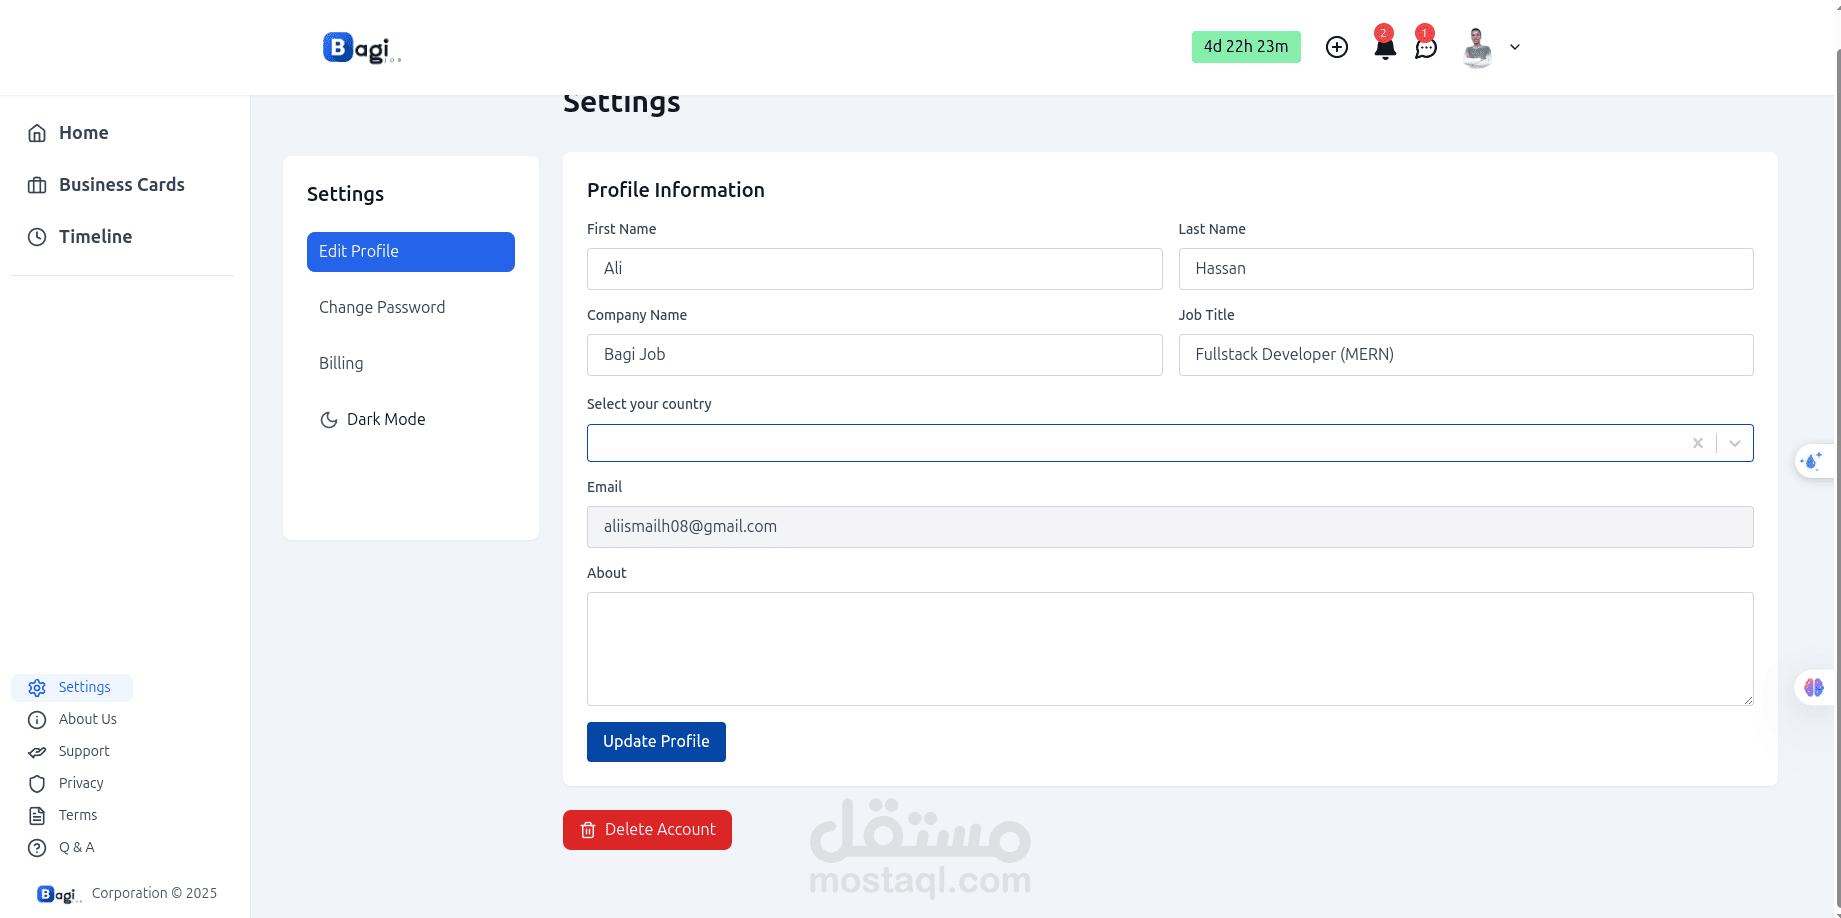Click the trash icon on Delete Account
This screenshot has height=918, width=1841.
pyautogui.click(x=588, y=830)
